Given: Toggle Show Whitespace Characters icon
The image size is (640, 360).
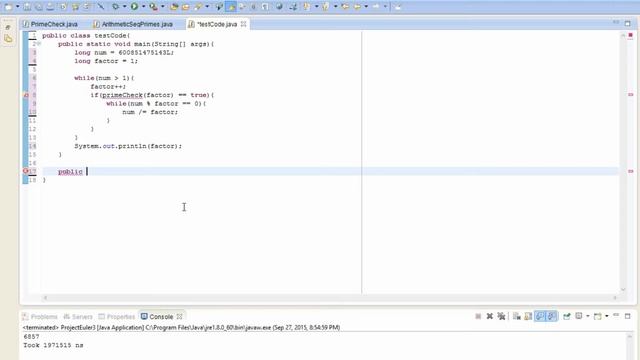Looking at the screenshot, I should click(265, 7).
